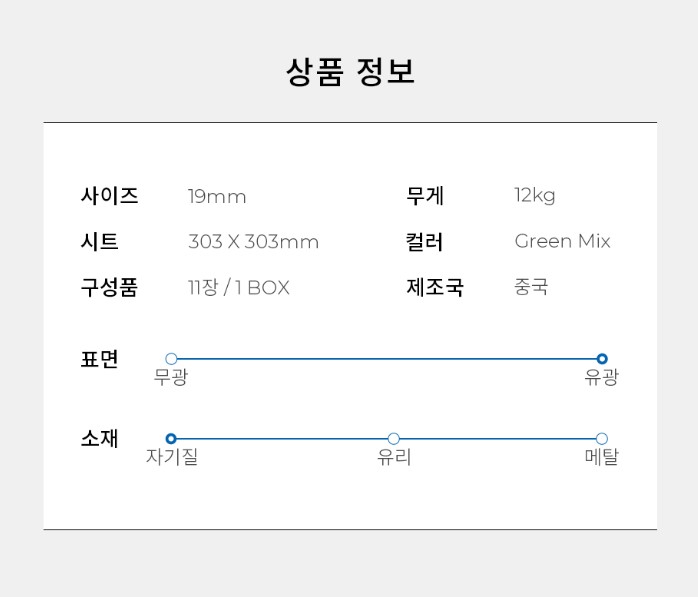Image resolution: width=698 pixels, height=597 pixels.
Task: Click the 사이즈 label
Action: point(109,196)
